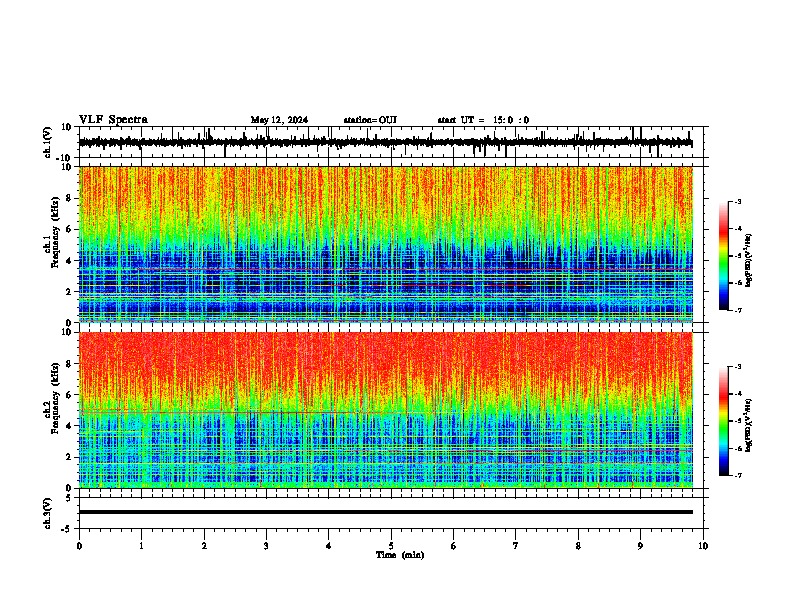Click time axis tick label '10'
Image resolution: width=792 pixels, height=612 pixels.
(703, 546)
